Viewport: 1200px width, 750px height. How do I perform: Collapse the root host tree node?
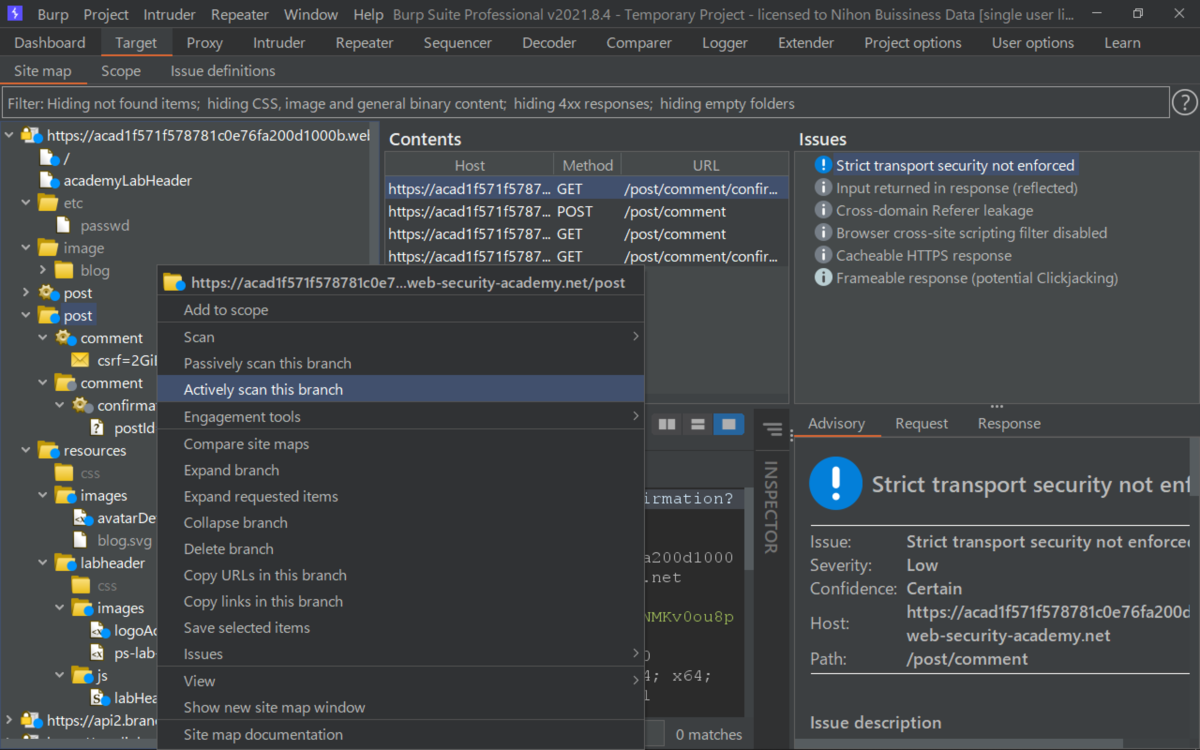pyautogui.click(x=9, y=135)
